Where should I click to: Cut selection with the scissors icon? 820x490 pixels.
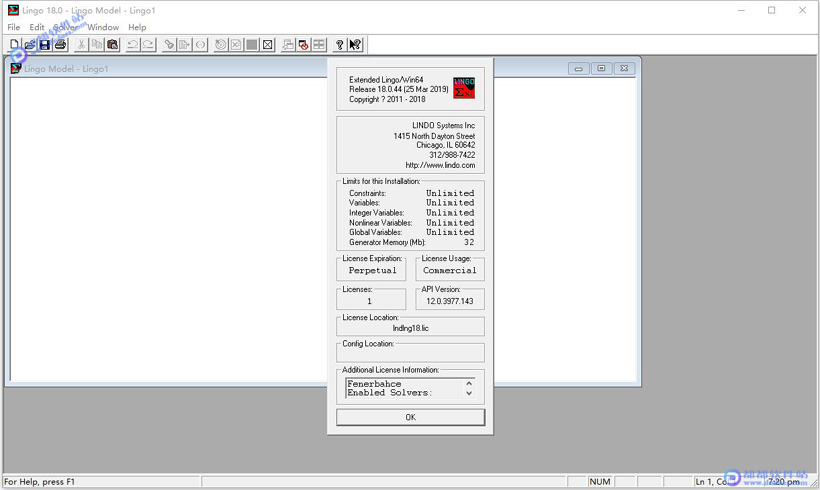(x=81, y=45)
